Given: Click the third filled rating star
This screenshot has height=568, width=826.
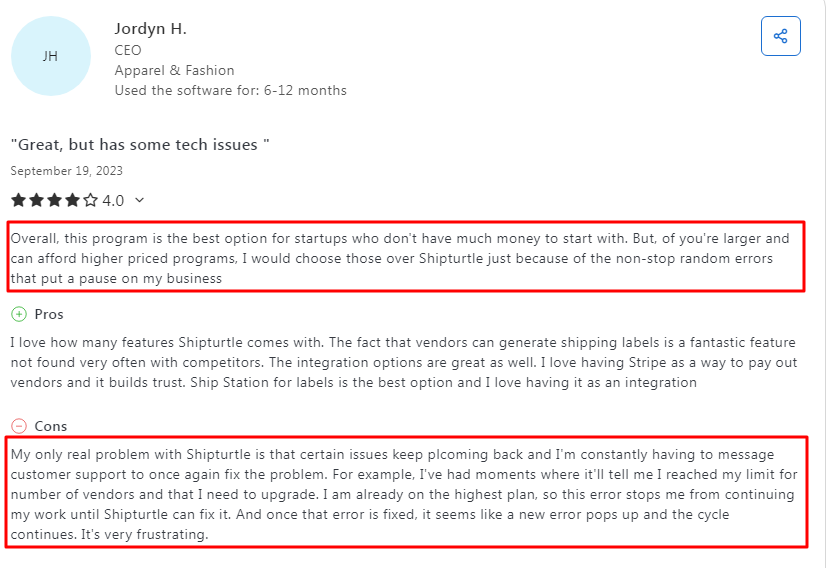Looking at the screenshot, I should click(55, 200).
